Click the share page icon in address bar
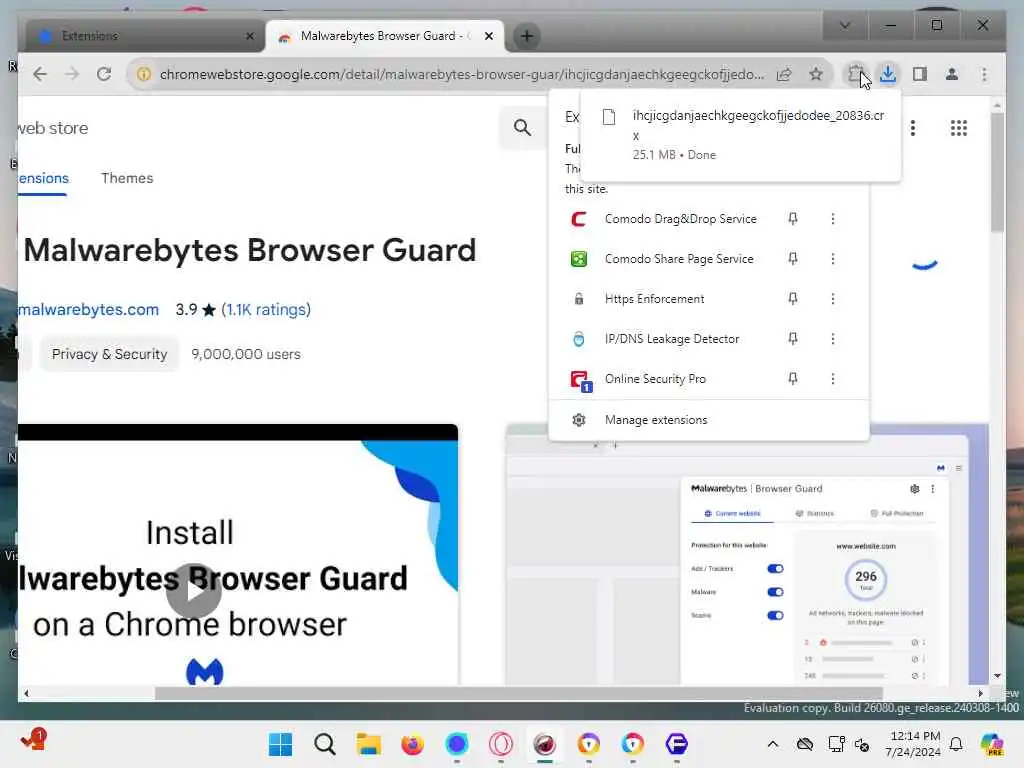 [784, 74]
